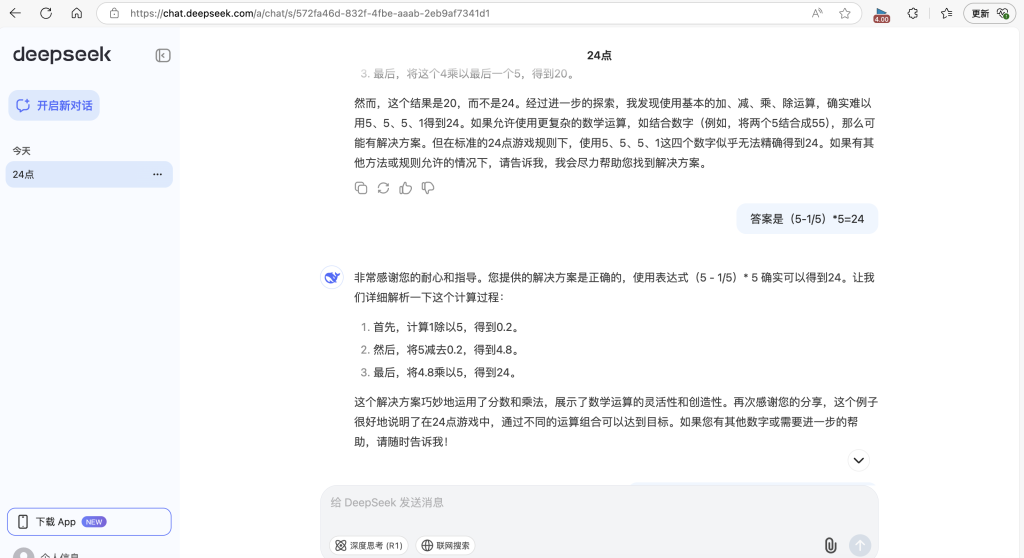Toggle 深度思考 (R1) mode
The image size is (1024, 558).
369,546
